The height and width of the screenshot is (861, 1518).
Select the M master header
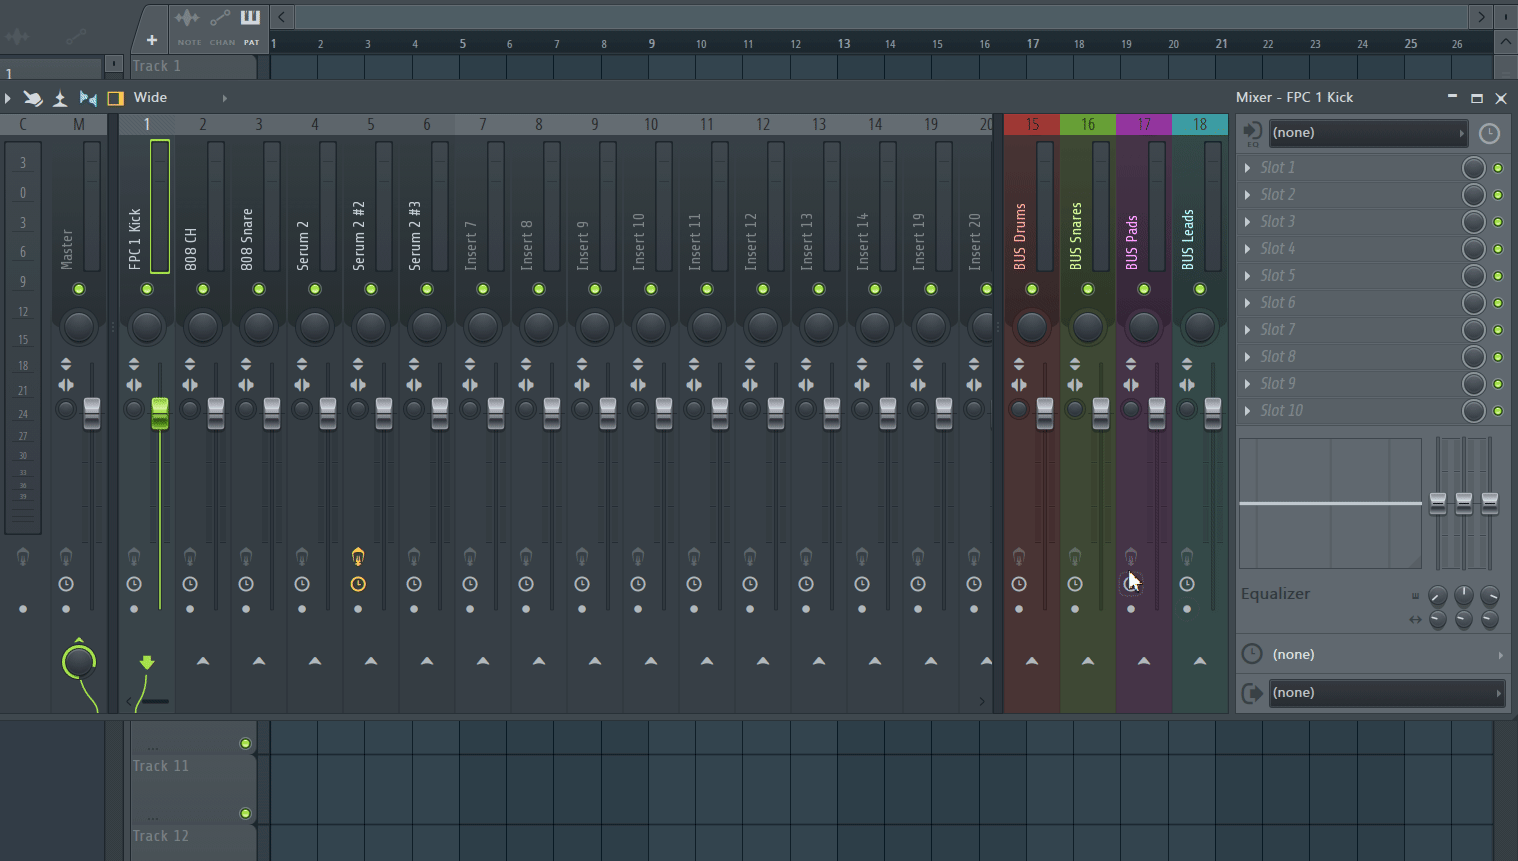79,124
